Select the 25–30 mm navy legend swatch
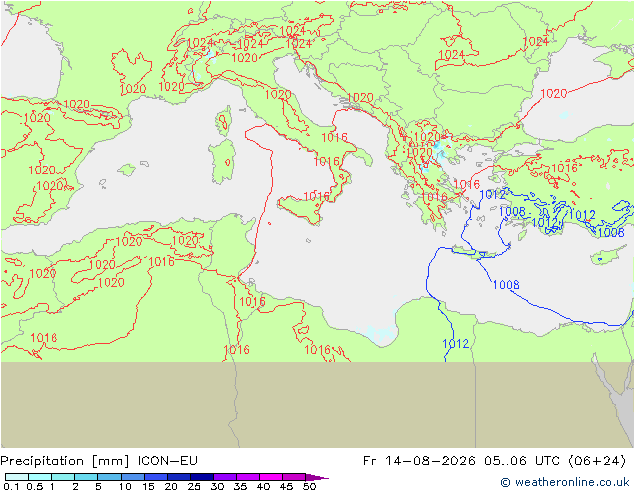Viewport: 634px width, 490px height. [202, 477]
